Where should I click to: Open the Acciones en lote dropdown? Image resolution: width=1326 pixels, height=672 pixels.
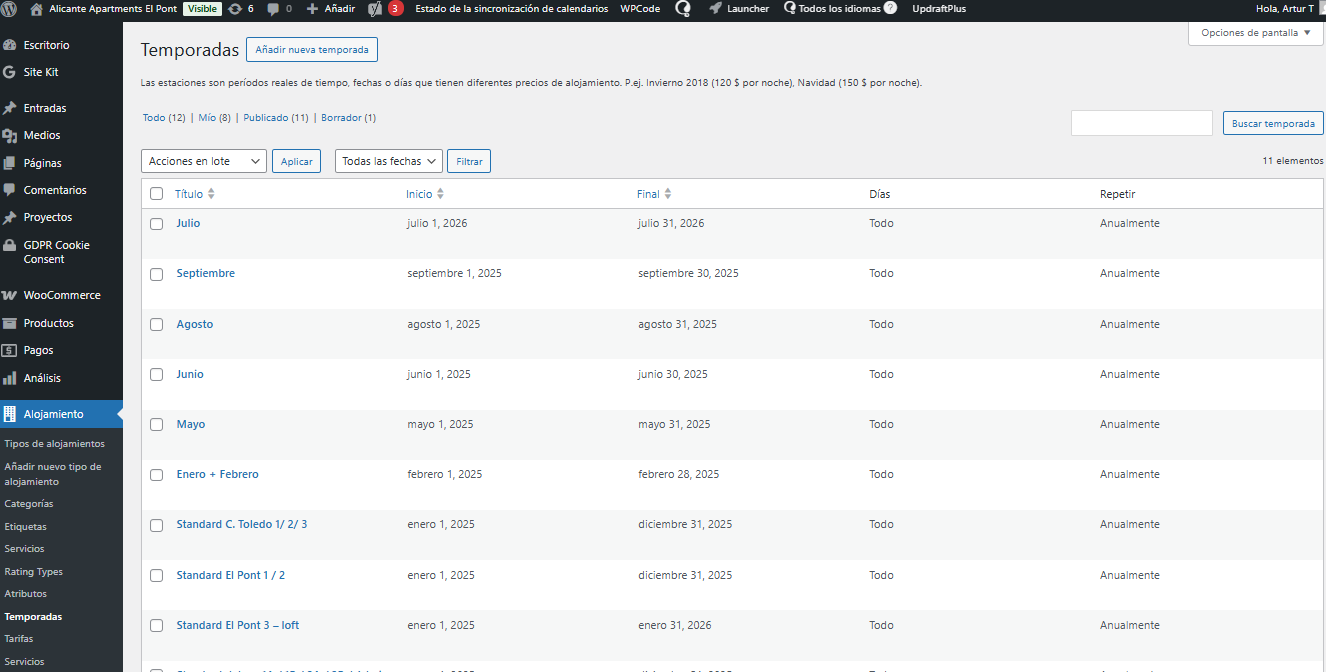coord(204,161)
